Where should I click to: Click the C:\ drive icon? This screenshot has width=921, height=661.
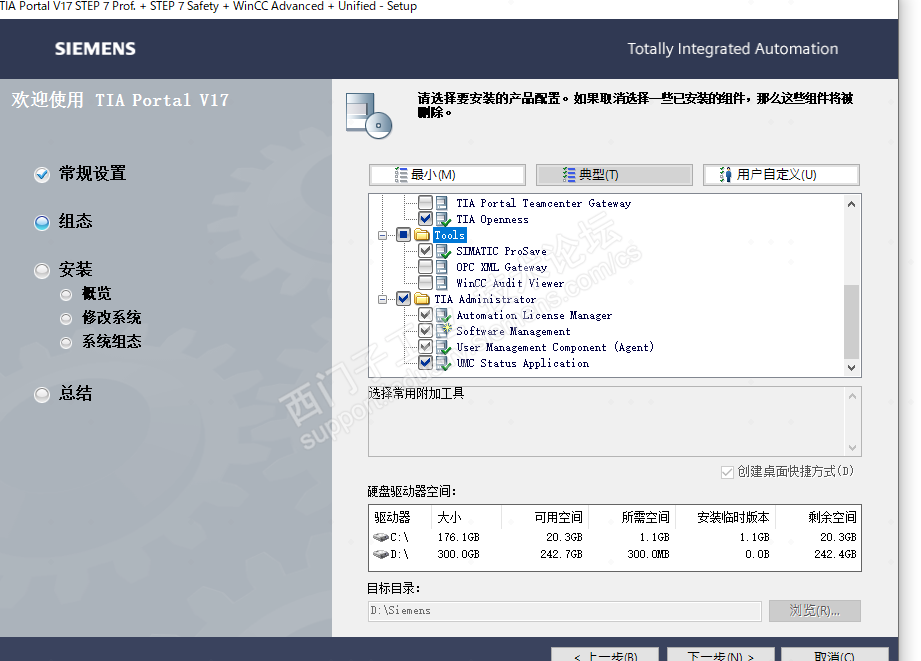click(381, 537)
